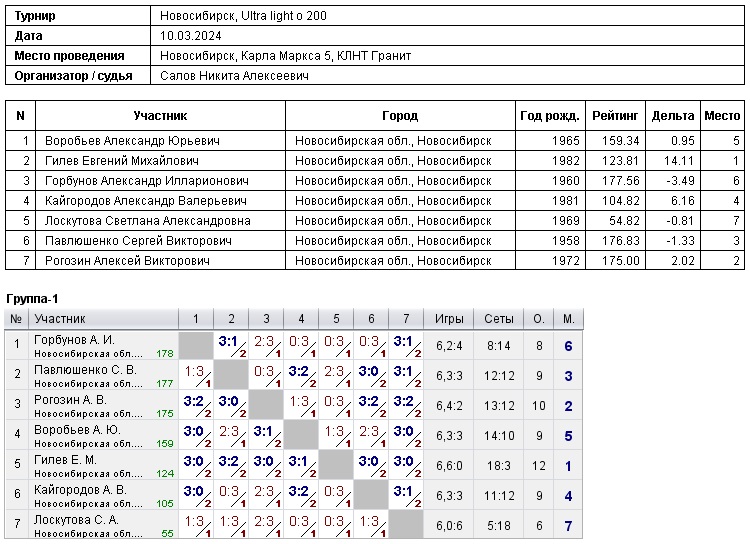750x544 pixels.
Task: Click Рогозин Алексей Викторович in the top table
Action: [127, 261]
